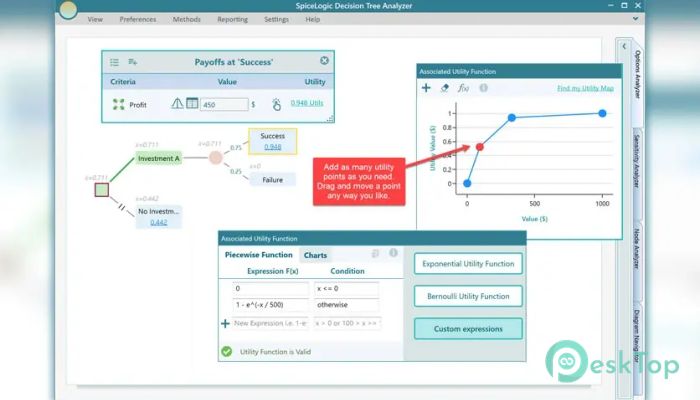Open the Help menu
Image resolution: width=700 pixels, height=400 pixels.
click(x=312, y=19)
